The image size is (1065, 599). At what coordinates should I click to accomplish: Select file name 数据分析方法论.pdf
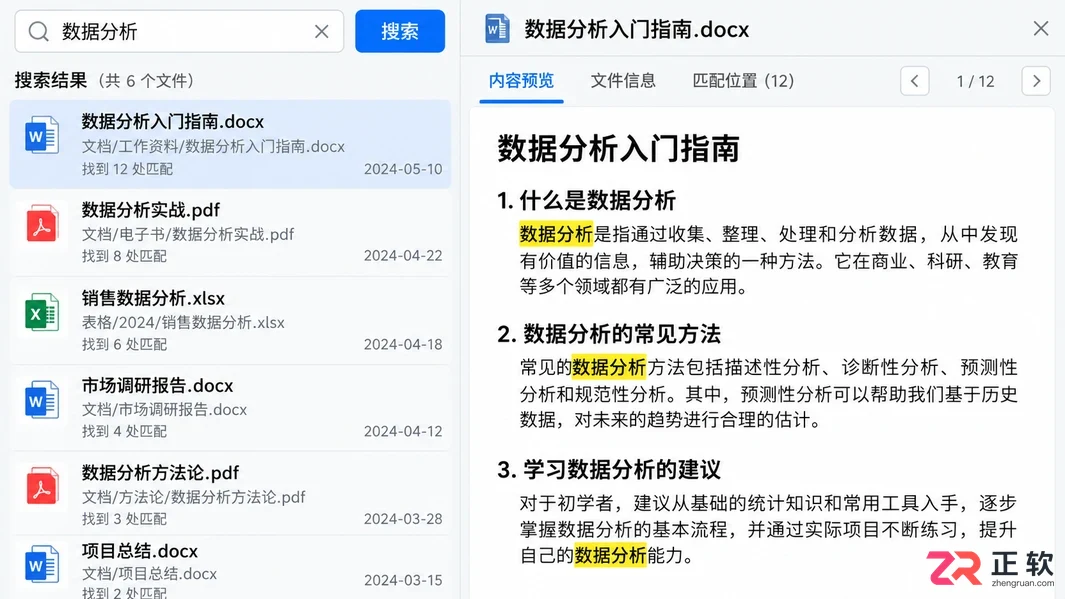point(160,473)
